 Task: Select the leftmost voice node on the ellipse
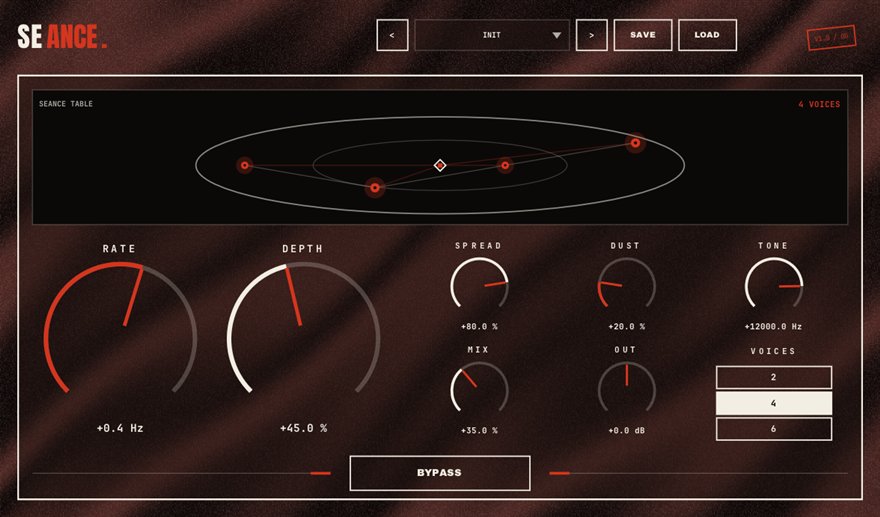[x=245, y=165]
